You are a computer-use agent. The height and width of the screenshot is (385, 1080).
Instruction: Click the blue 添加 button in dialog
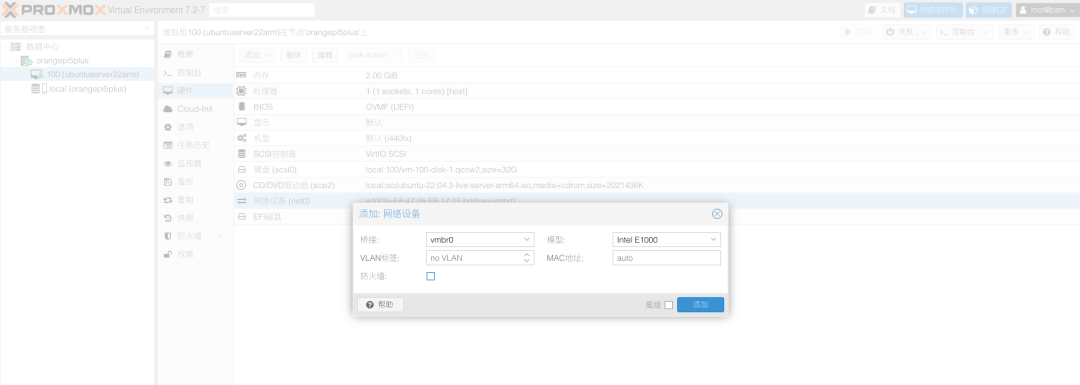[700, 305]
